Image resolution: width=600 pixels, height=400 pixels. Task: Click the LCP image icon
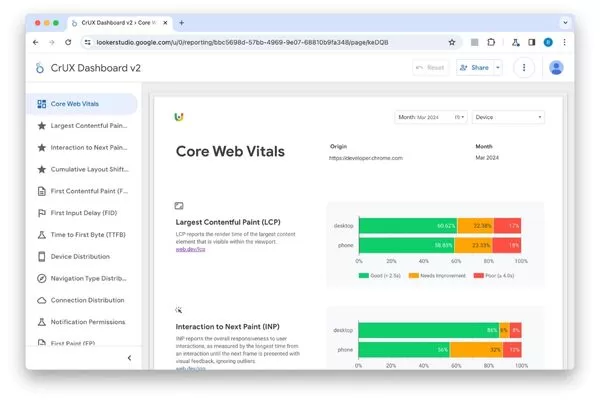179,206
